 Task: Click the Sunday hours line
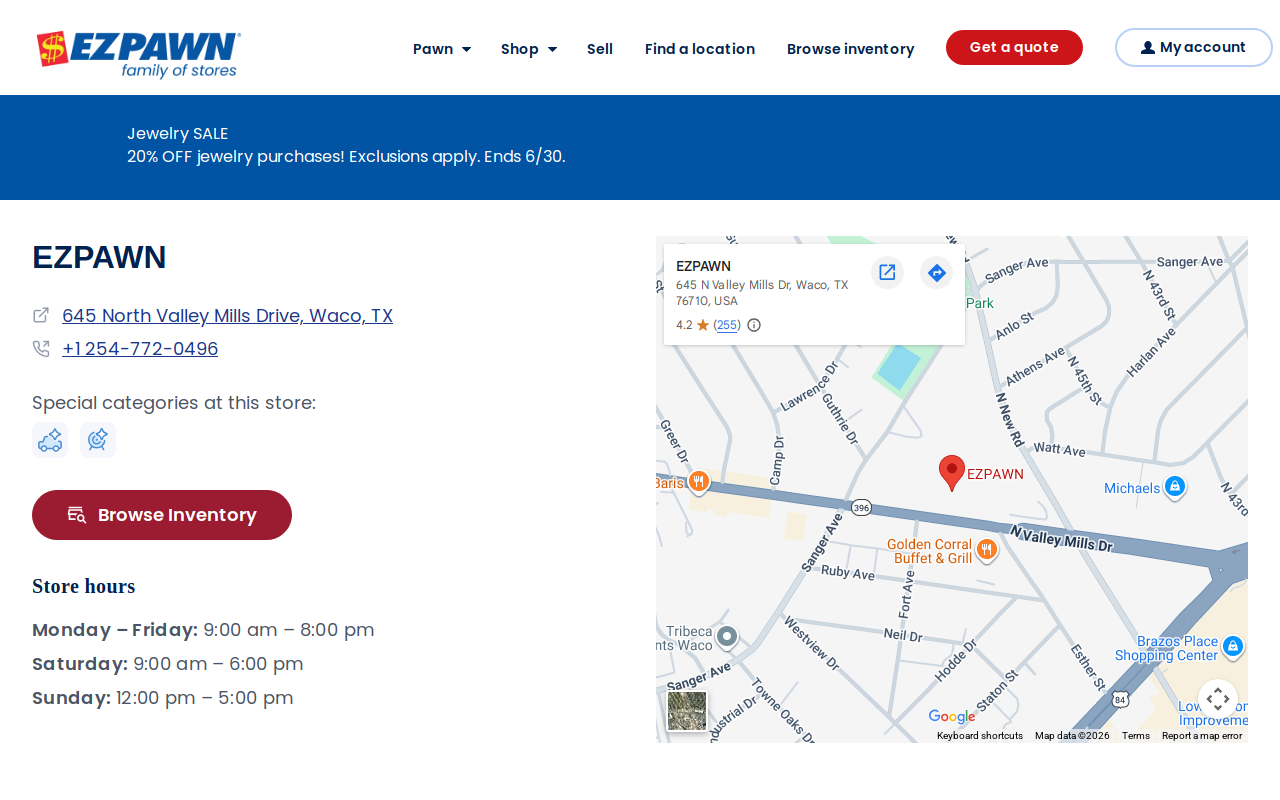point(163,698)
